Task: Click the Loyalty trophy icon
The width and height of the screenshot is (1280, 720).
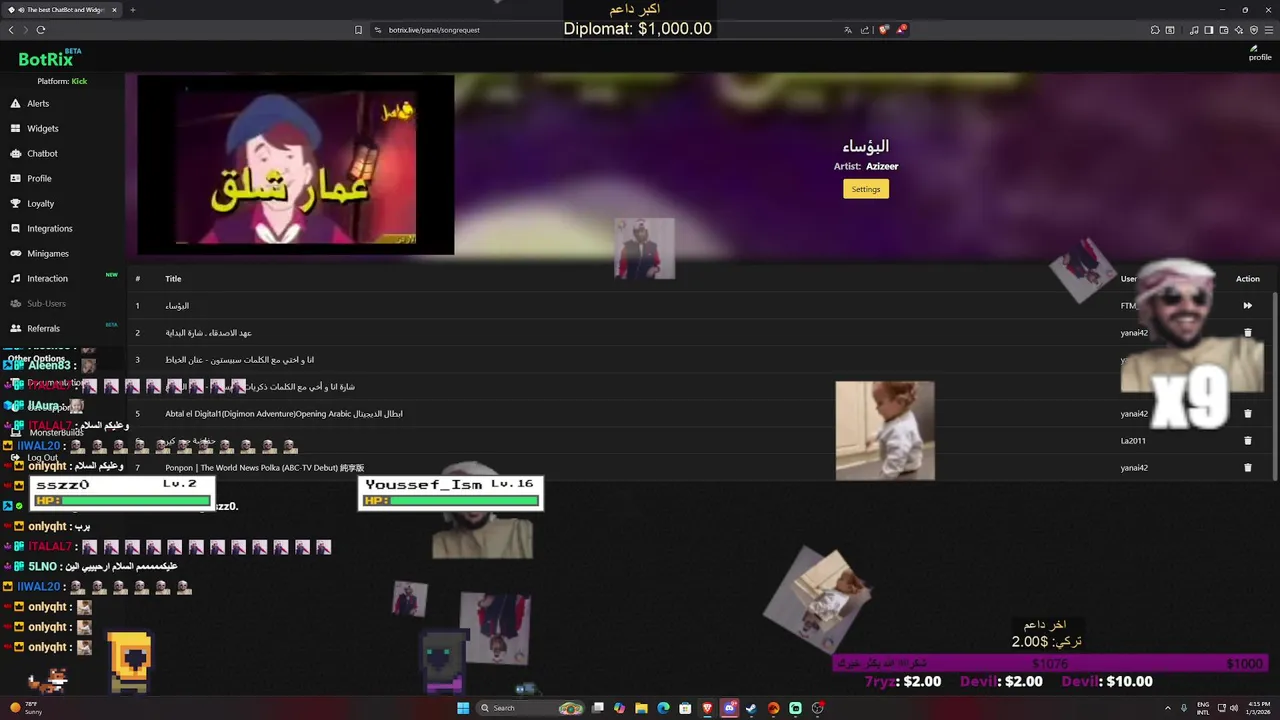Action: tap(16, 204)
